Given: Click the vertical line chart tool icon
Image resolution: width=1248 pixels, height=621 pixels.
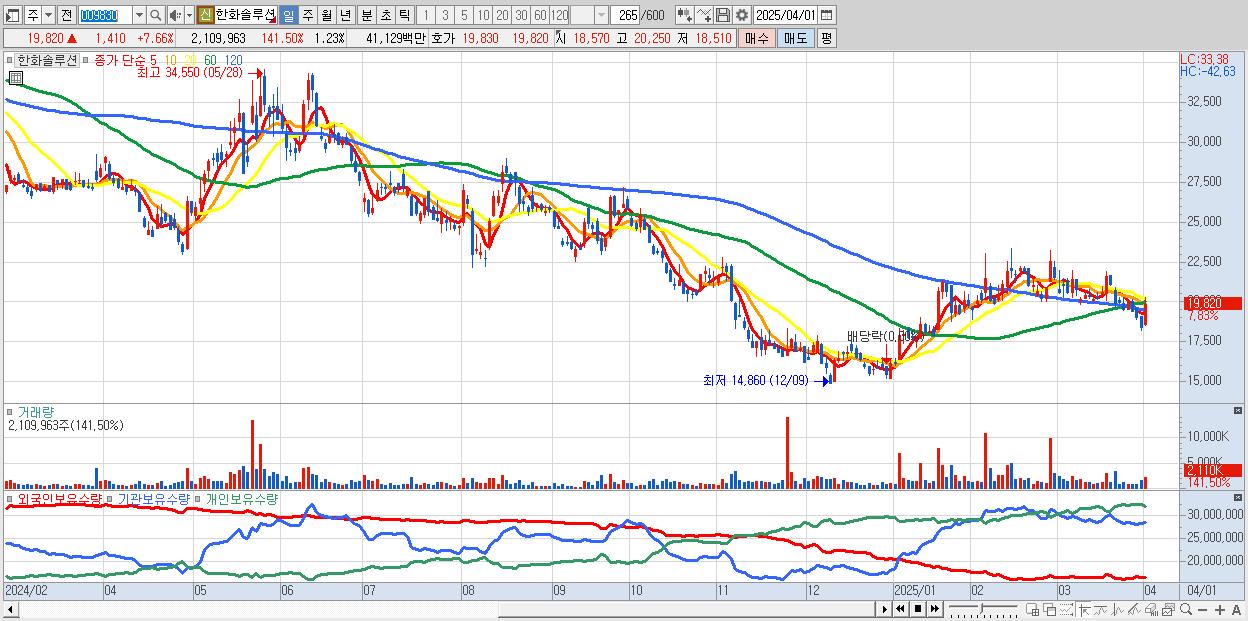Looking at the screenshot, I should tap(1117, 609).
